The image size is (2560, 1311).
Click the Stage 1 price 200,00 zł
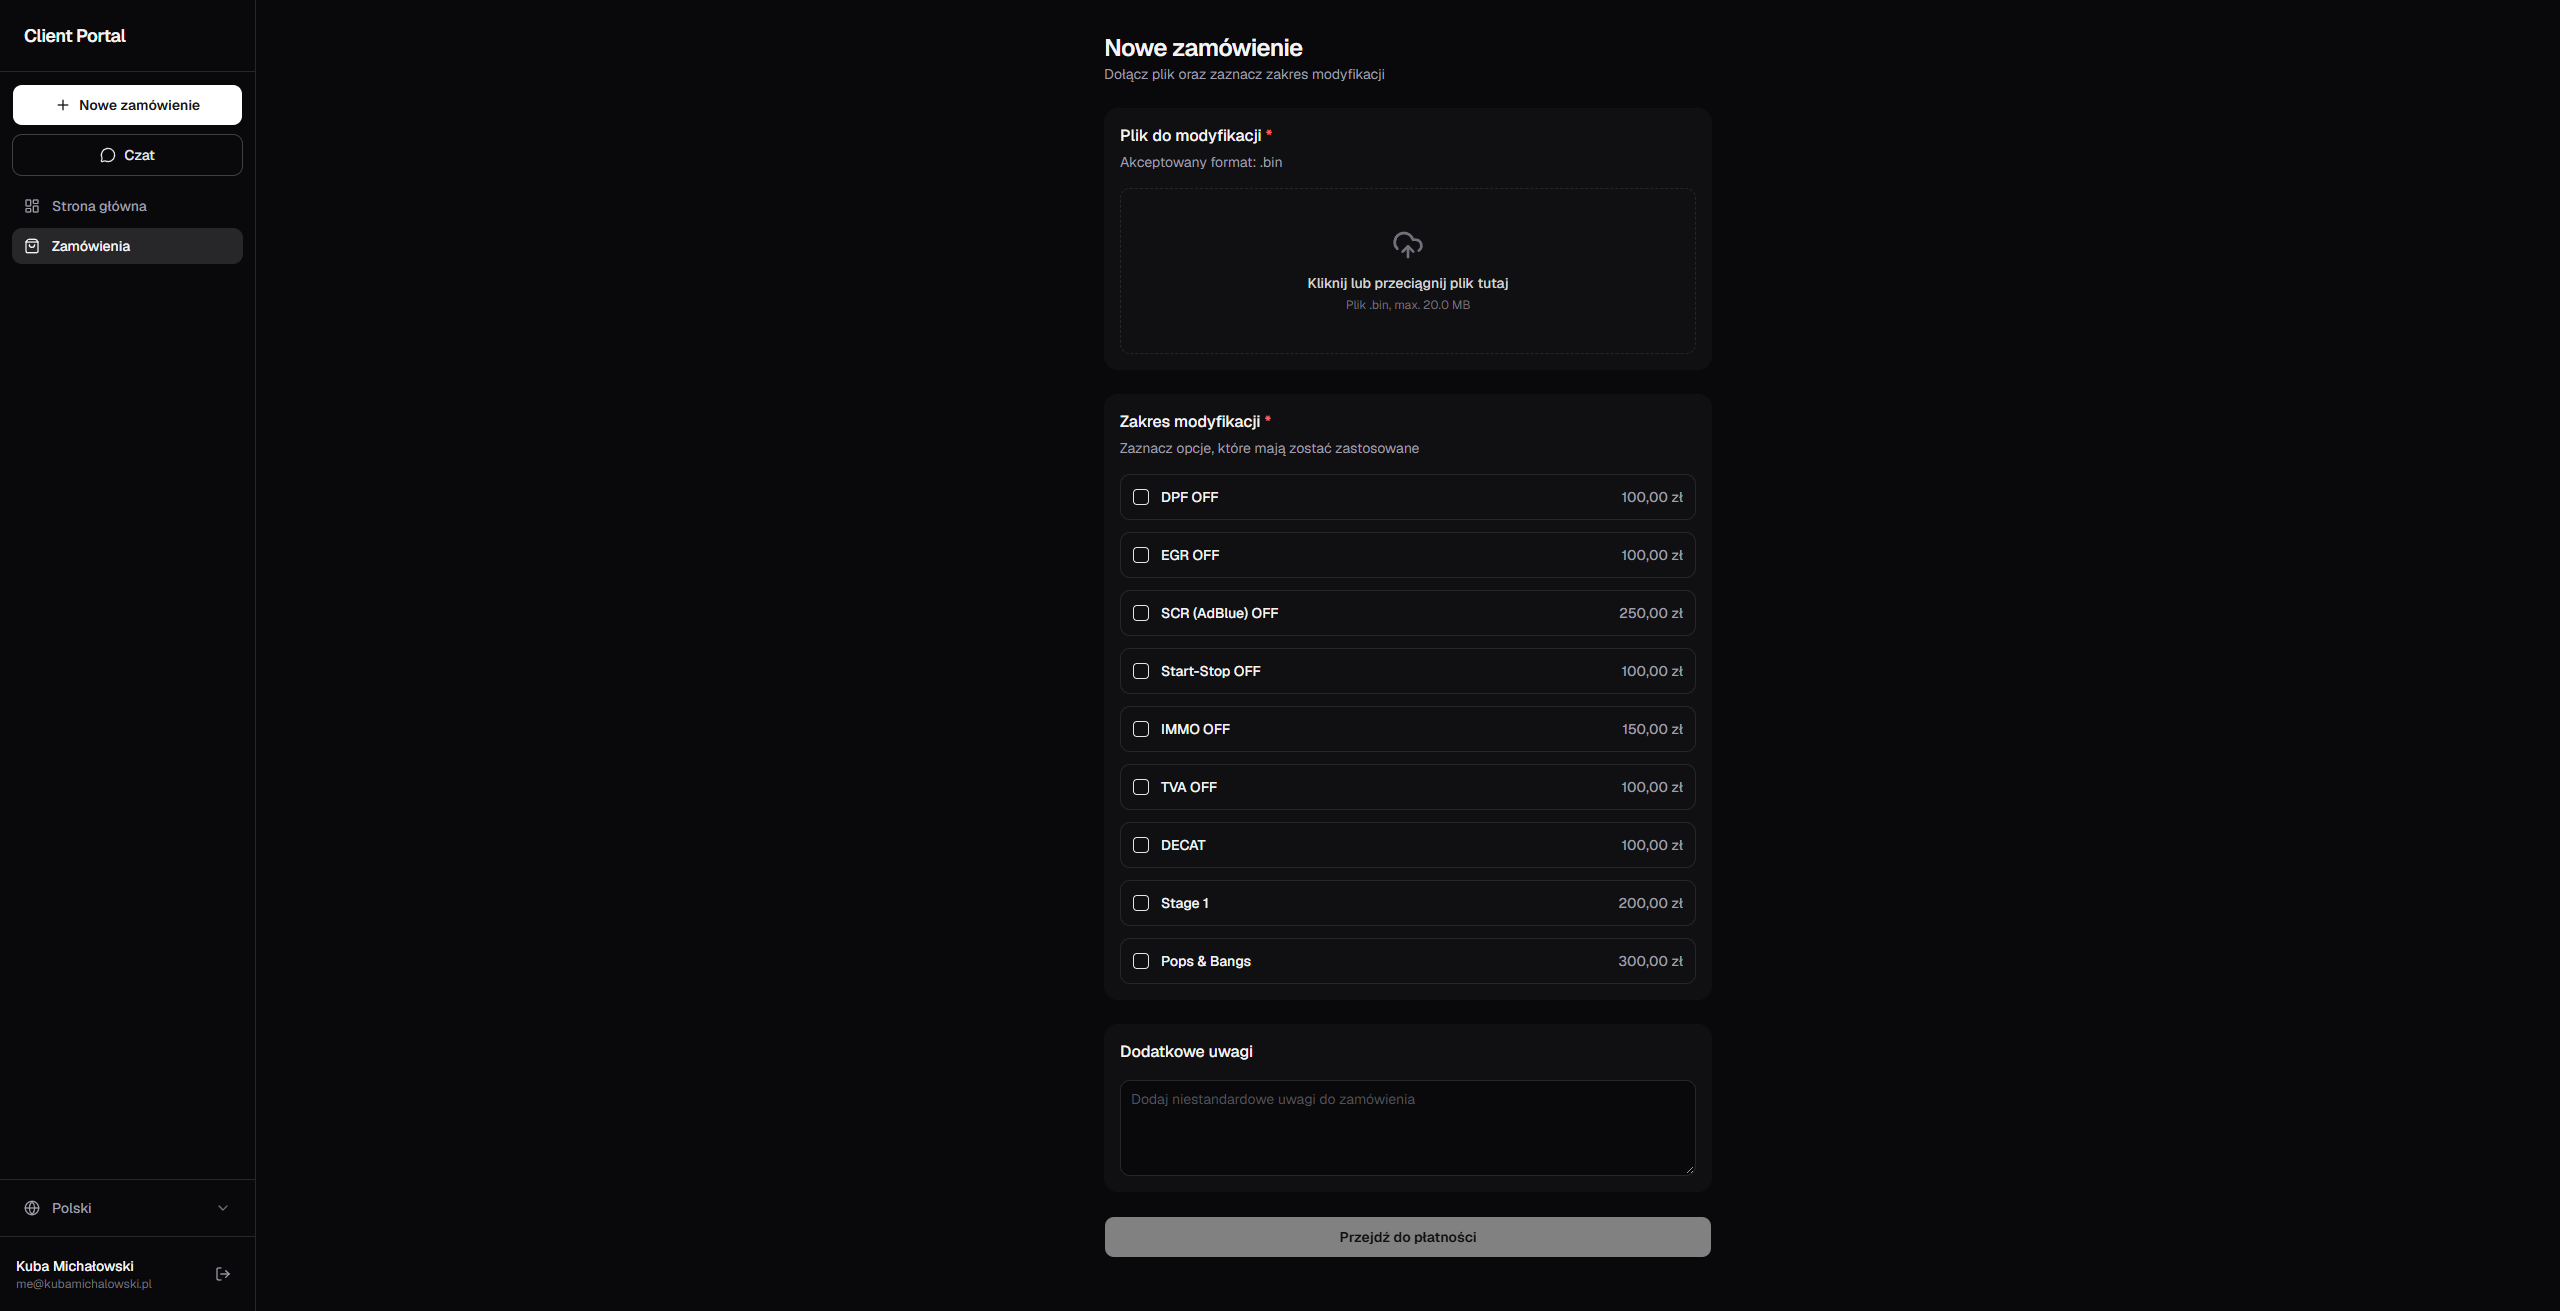[1651, 903]
